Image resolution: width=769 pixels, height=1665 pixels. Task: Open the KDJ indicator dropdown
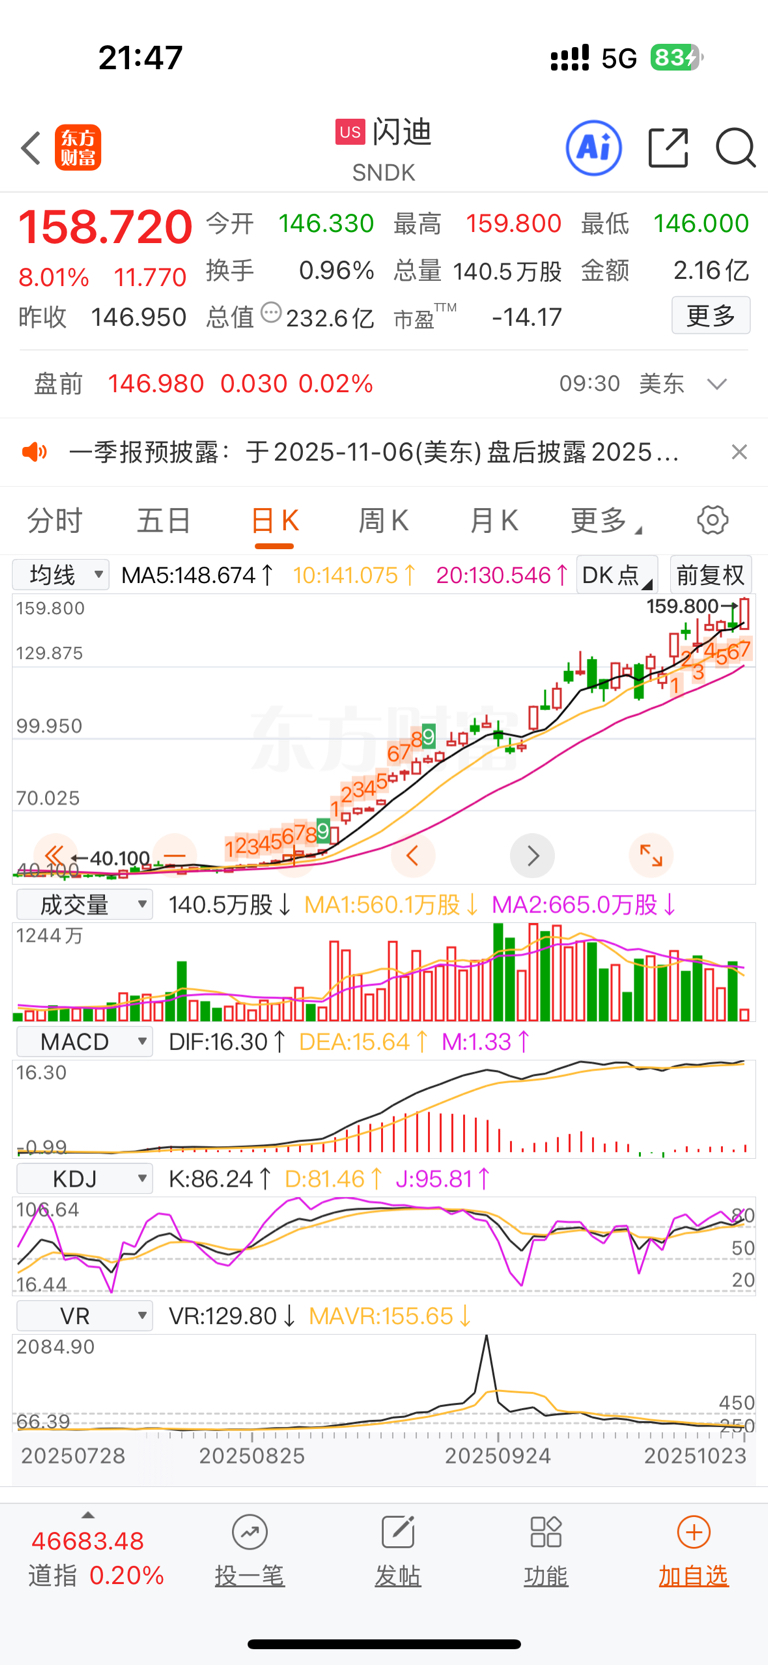pos(84,1179)
